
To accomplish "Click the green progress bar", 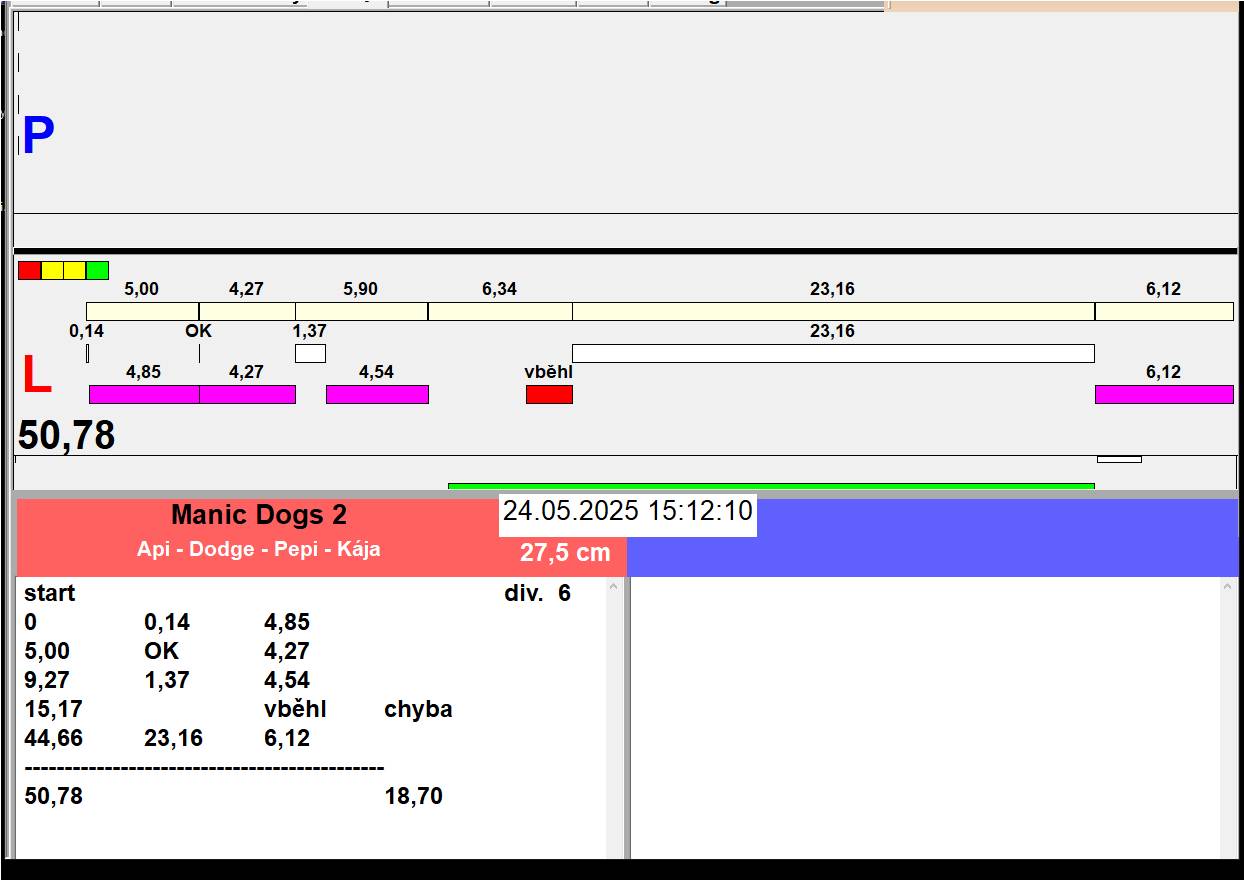I will click(x=770, y=486).
